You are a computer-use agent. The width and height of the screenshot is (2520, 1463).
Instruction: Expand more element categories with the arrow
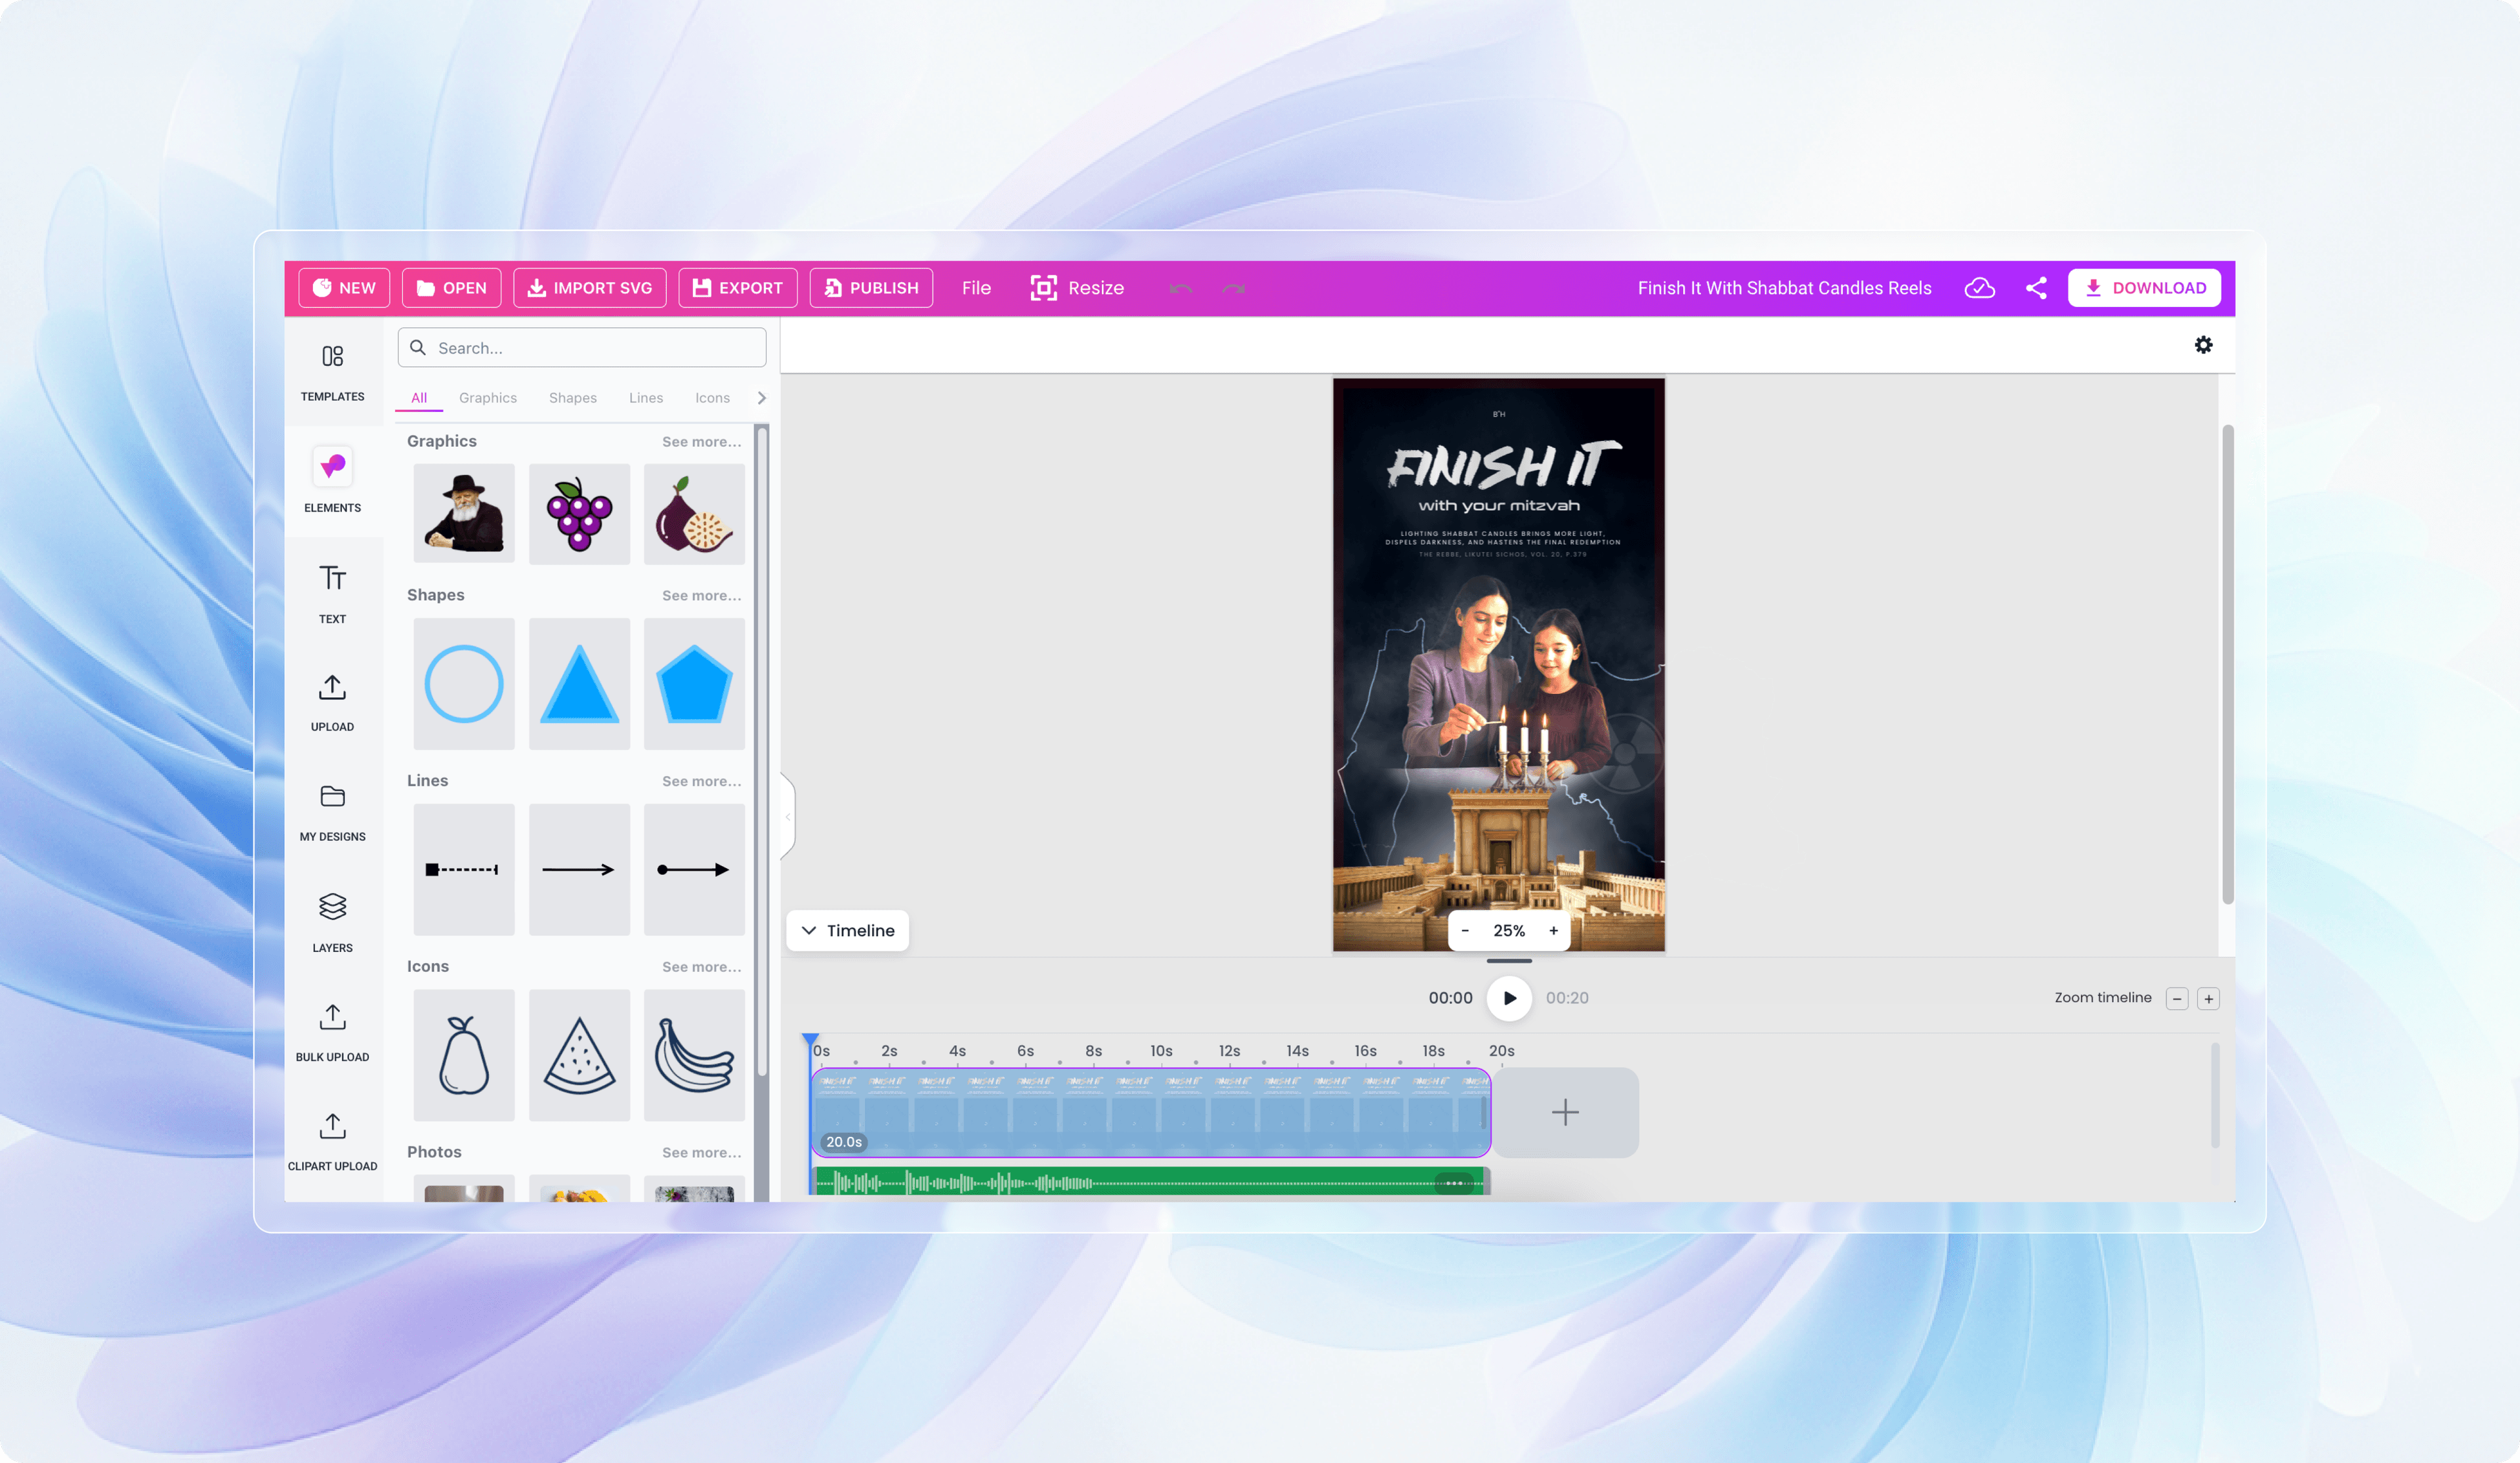tap(762, 397)
